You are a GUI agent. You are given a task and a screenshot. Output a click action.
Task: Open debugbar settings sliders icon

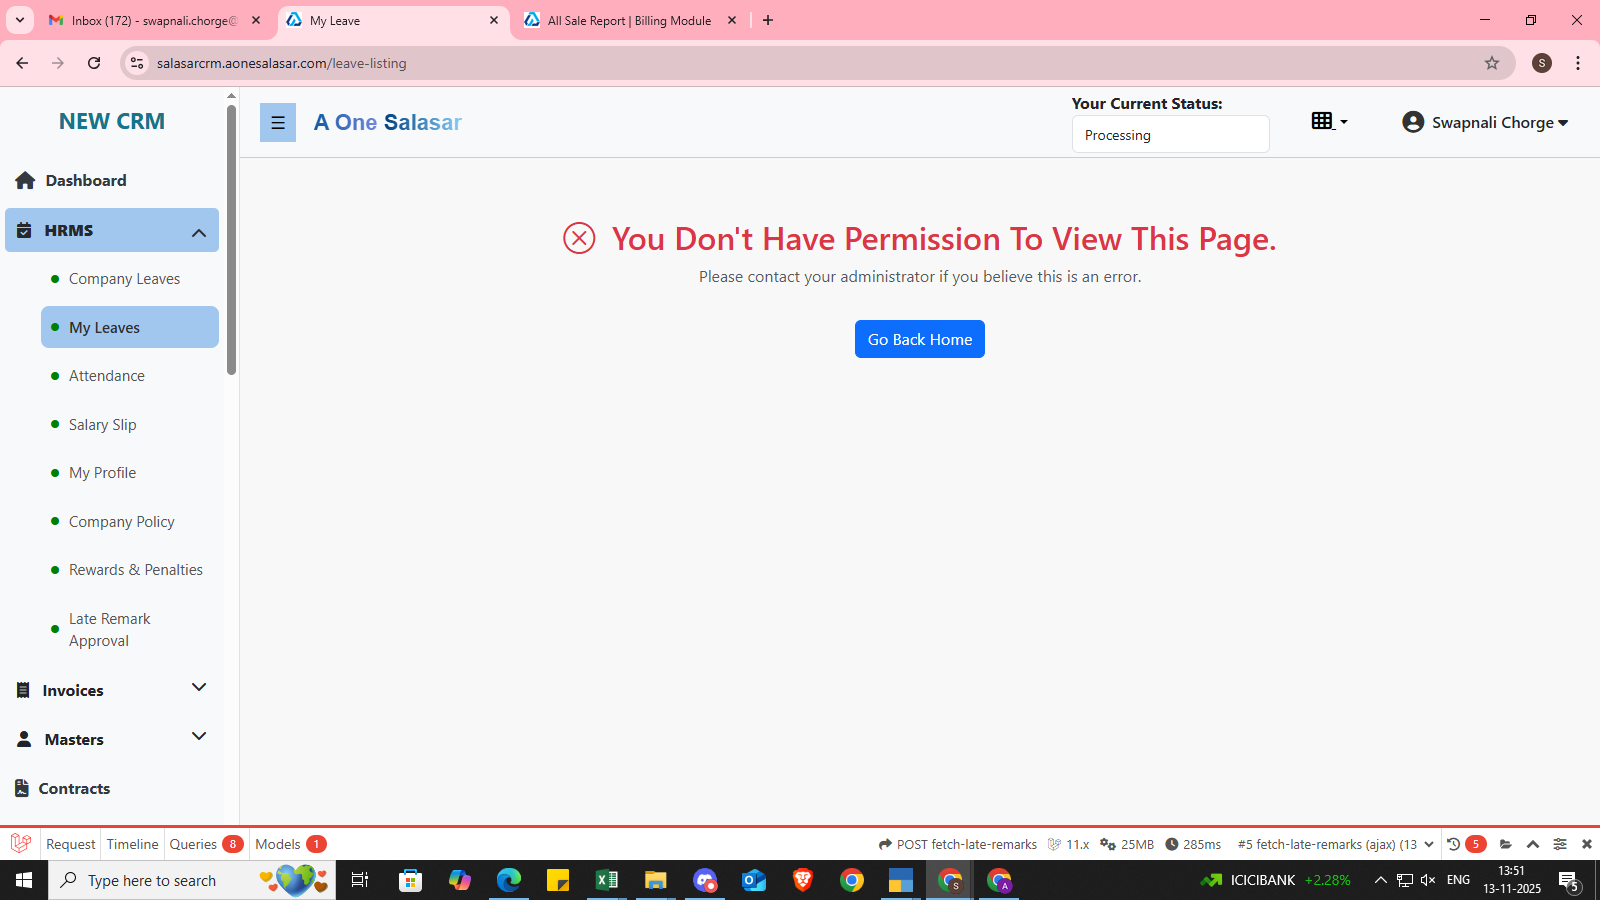[1559, 844]
